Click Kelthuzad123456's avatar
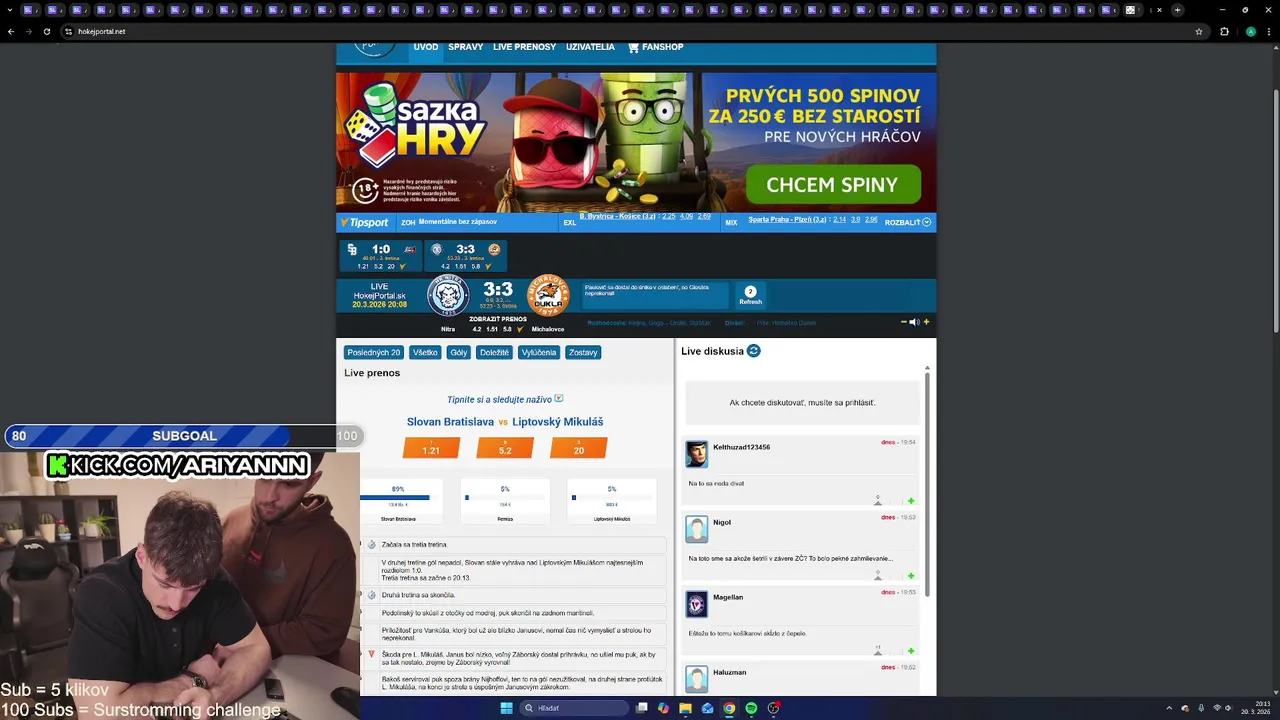 [x=696, y=454]
